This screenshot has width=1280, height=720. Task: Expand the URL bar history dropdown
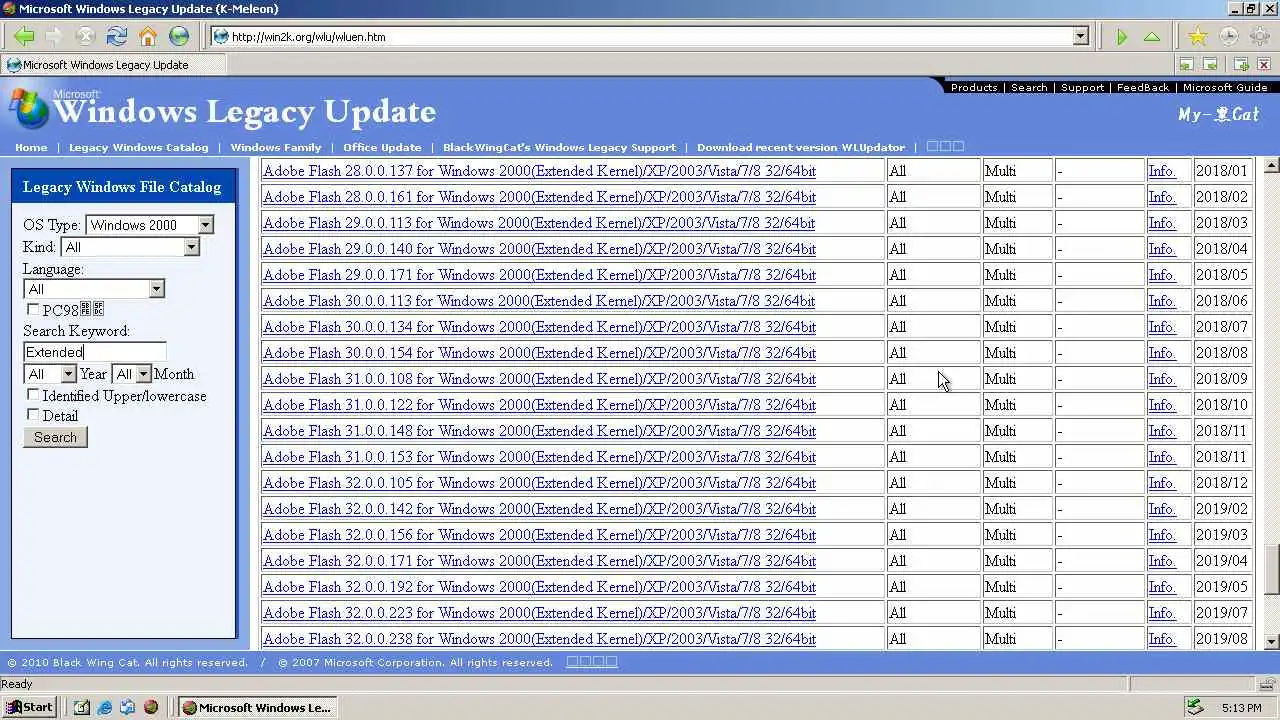click(x=1080, y=37)
